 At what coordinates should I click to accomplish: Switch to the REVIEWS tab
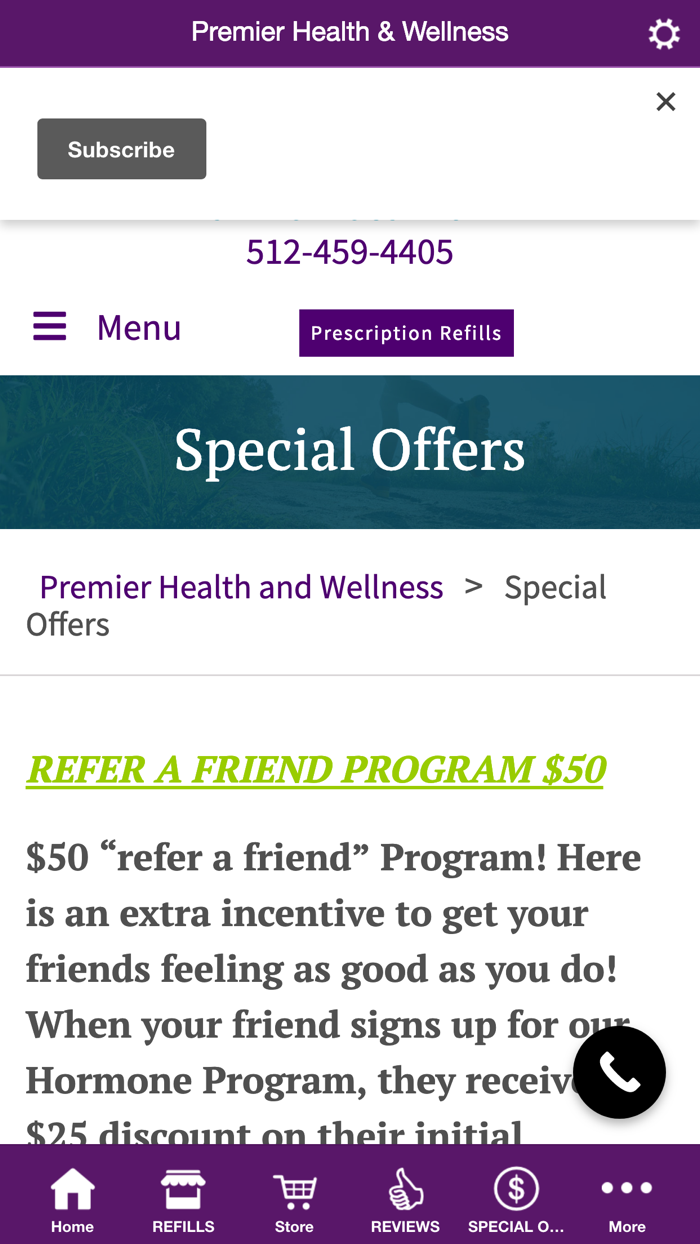[x=405, y=1196]
